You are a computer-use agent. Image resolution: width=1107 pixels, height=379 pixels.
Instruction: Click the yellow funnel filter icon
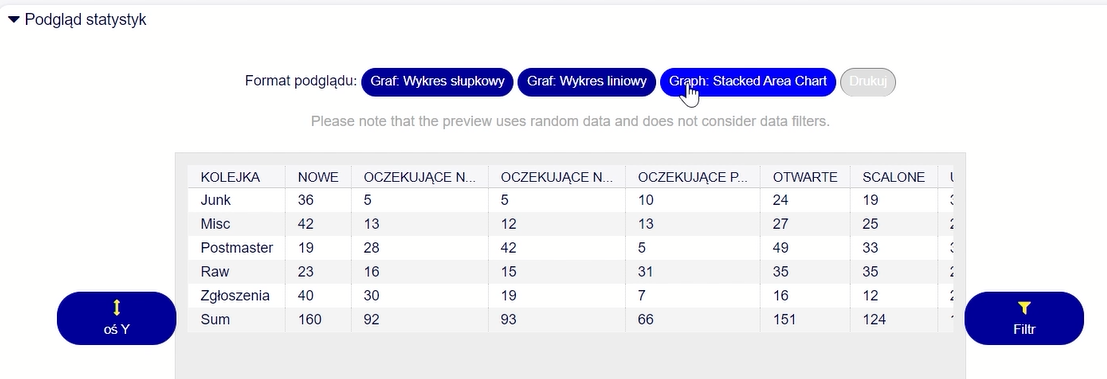point(1024,308)
